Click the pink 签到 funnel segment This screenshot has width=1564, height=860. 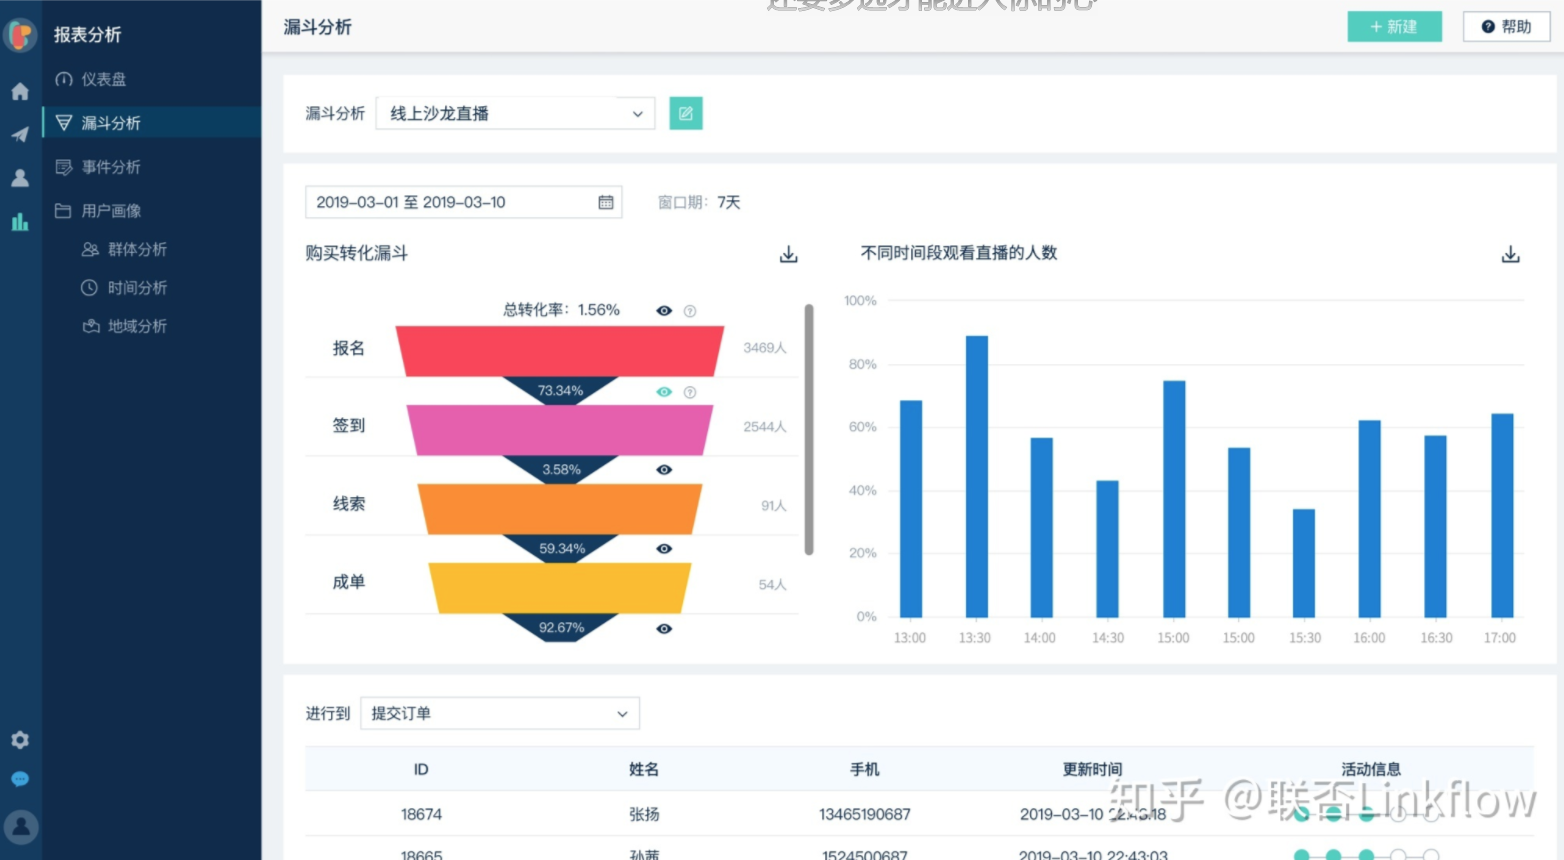click(560, 430)
